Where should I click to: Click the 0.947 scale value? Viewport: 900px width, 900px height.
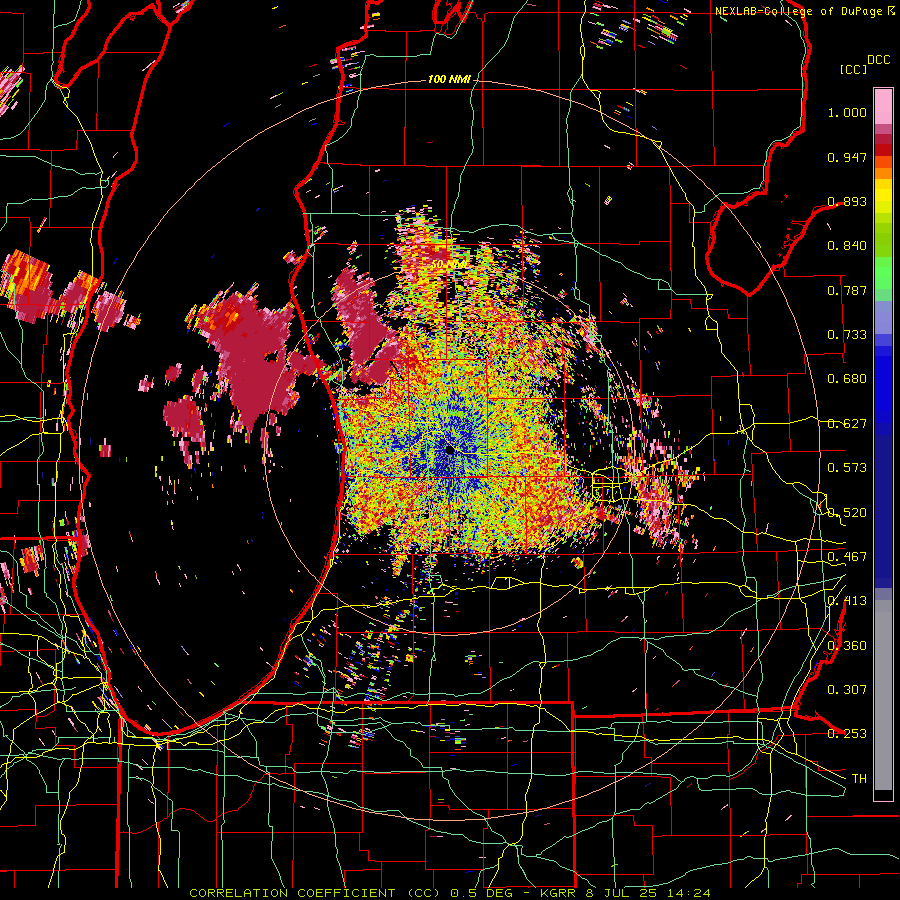847,157
